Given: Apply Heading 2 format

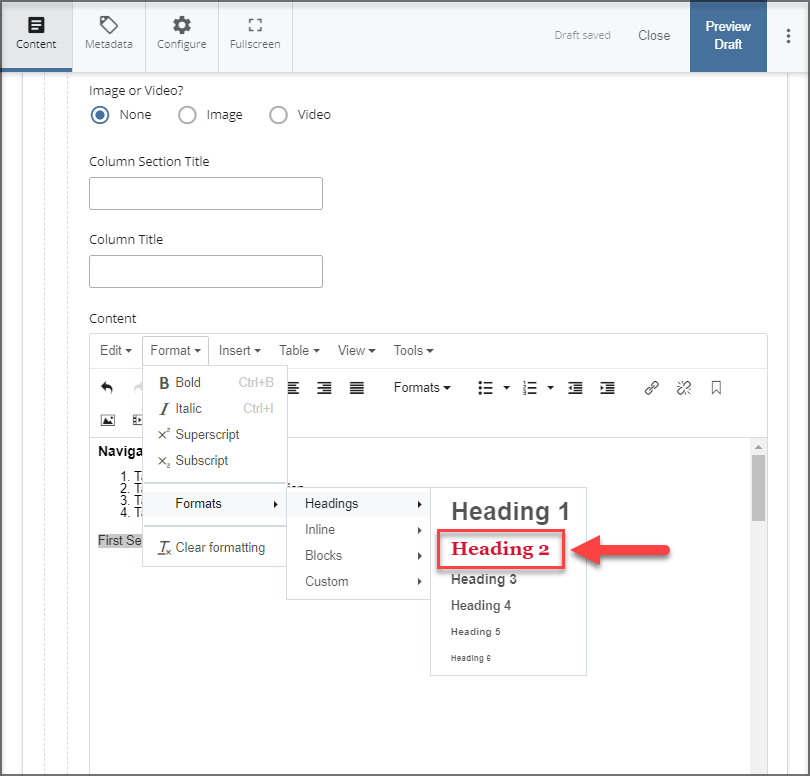Looking at the screenshot, I should 500,549.
